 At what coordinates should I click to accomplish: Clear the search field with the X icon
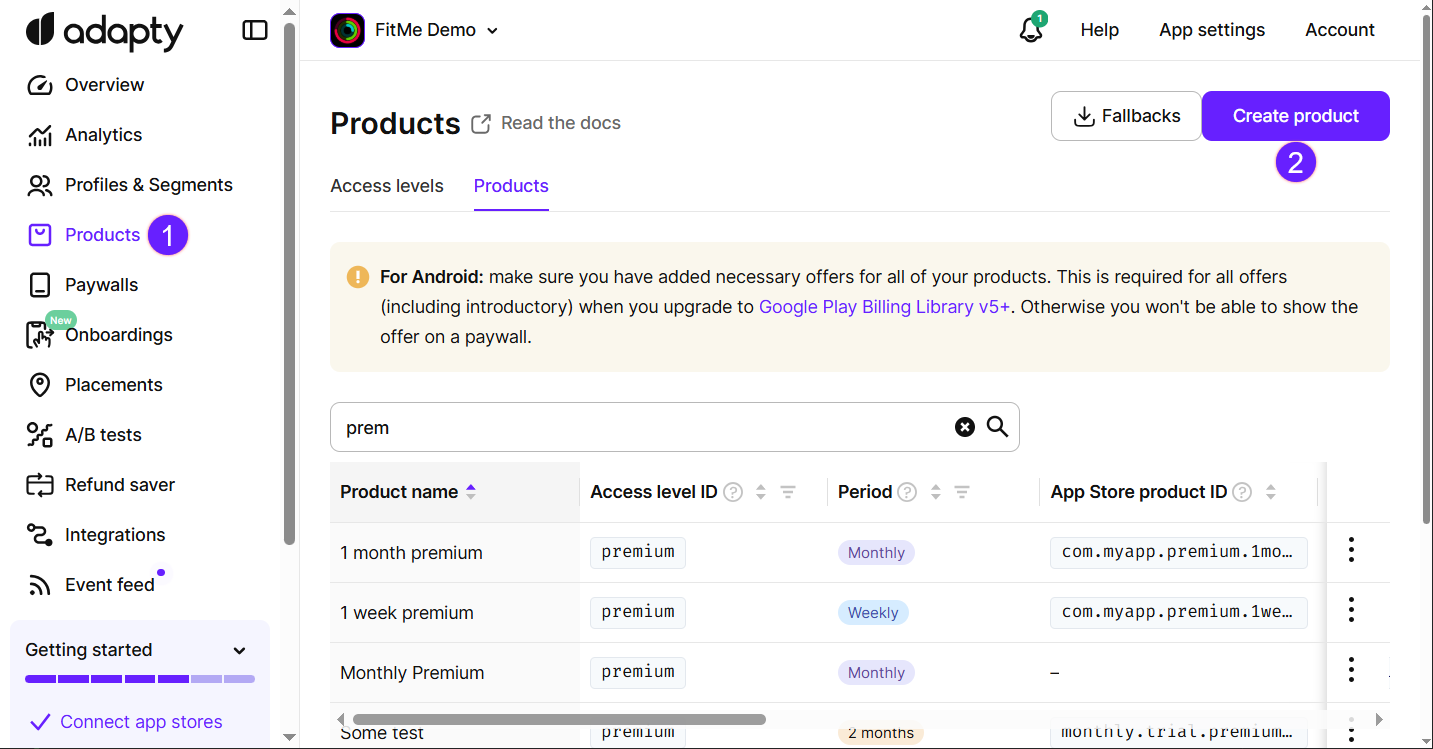pyautogui.click(x=964, y=427)
